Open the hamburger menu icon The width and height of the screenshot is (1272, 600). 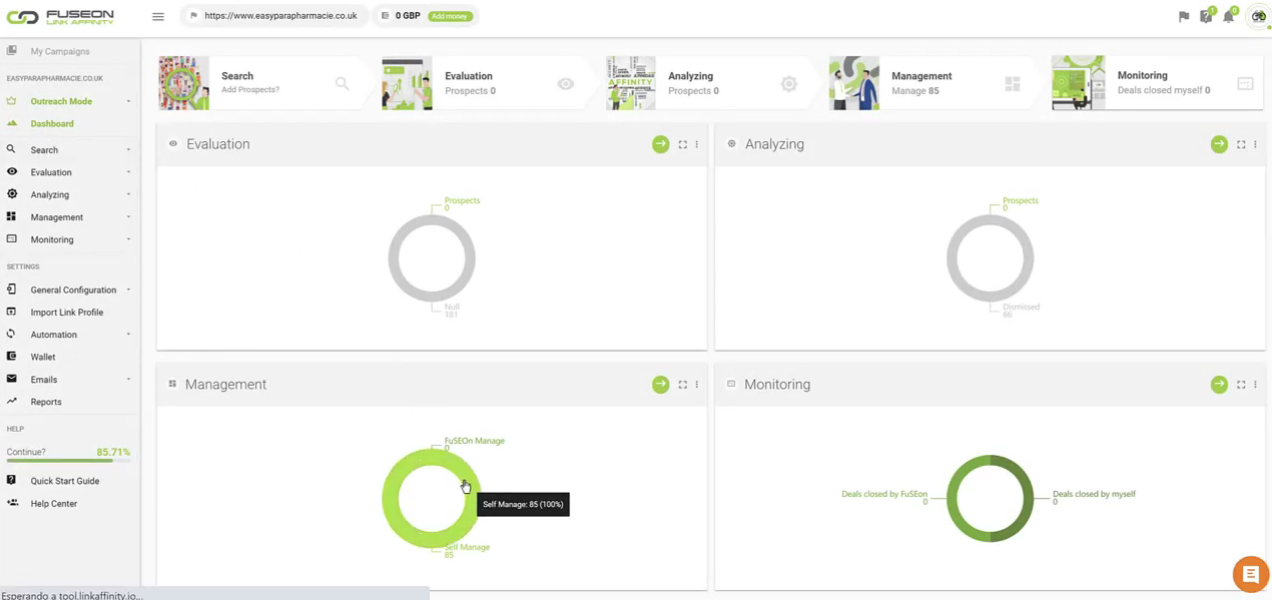point(158,16)
